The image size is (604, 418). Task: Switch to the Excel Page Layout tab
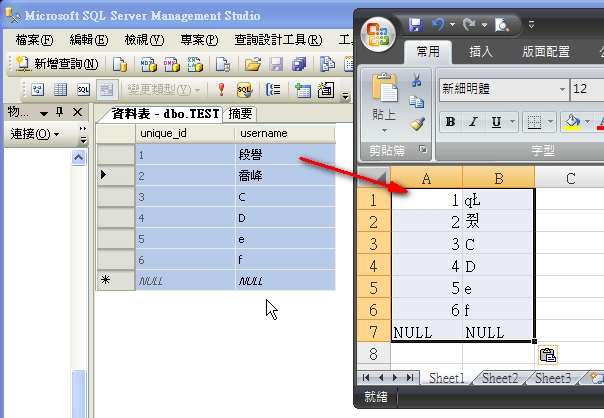click(x=546, y=51)
